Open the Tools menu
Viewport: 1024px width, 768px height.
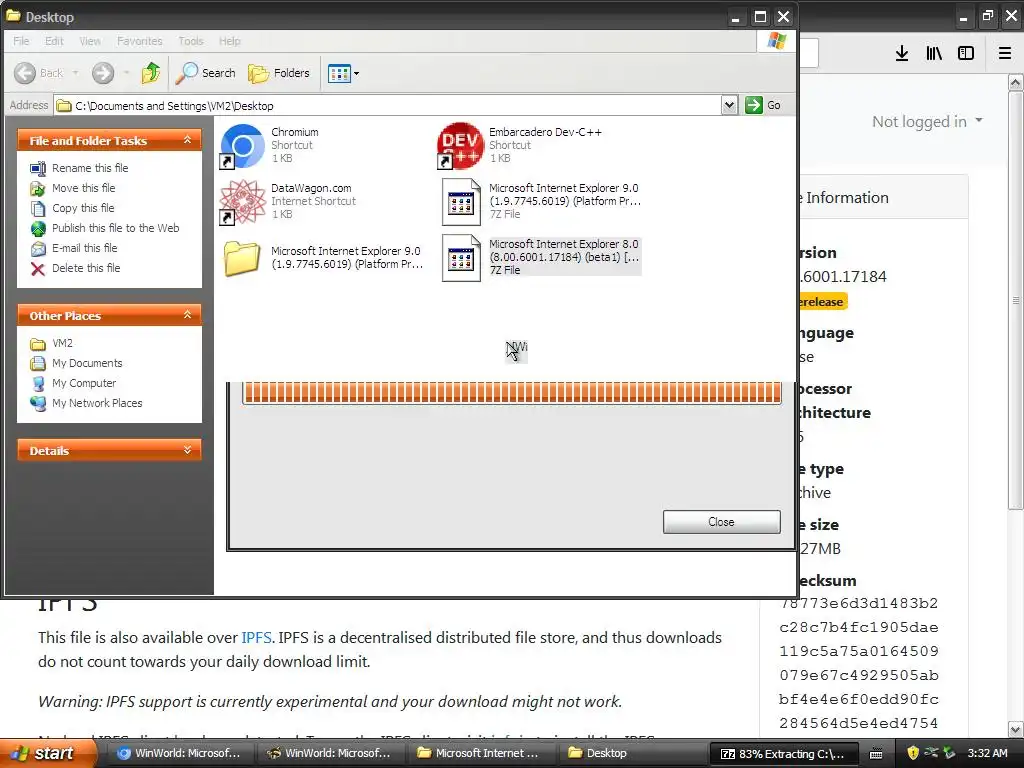[191, 41]
